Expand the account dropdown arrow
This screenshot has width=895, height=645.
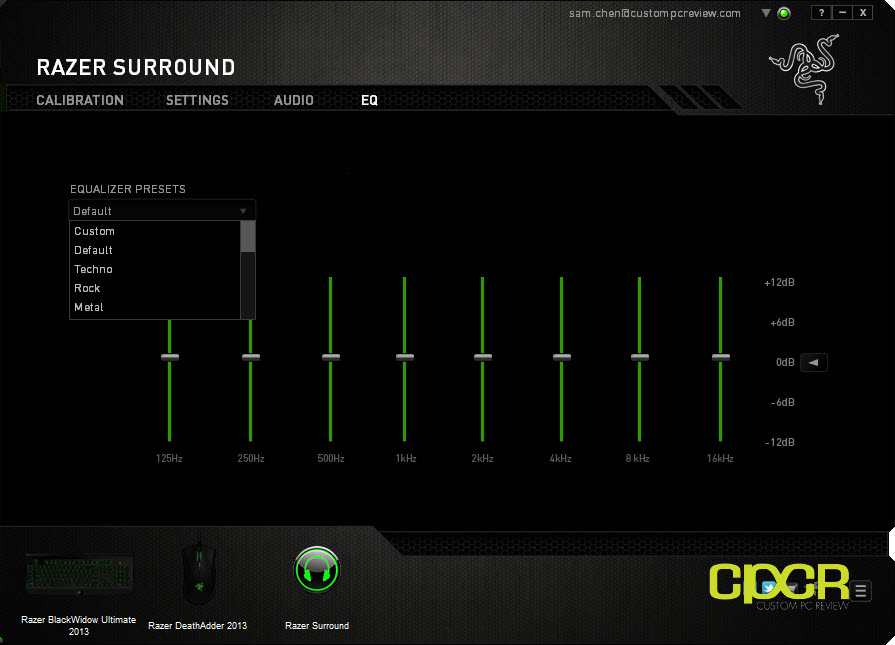[x=766, y=13]
